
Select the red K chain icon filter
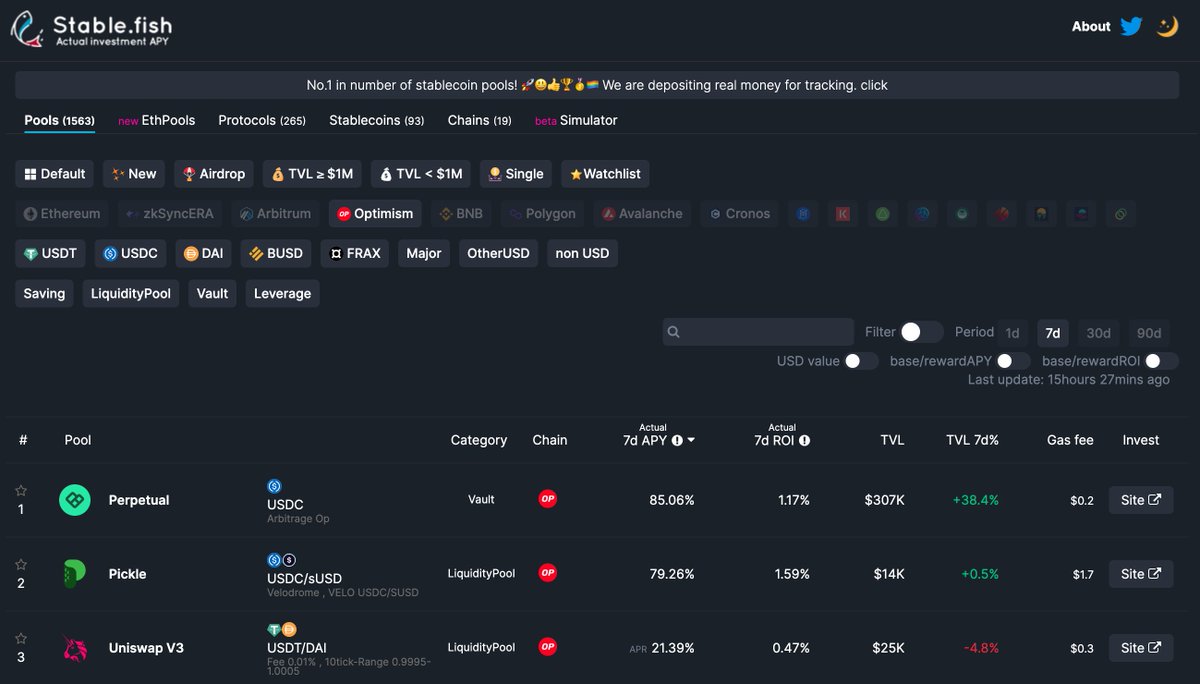coord(843,214)
